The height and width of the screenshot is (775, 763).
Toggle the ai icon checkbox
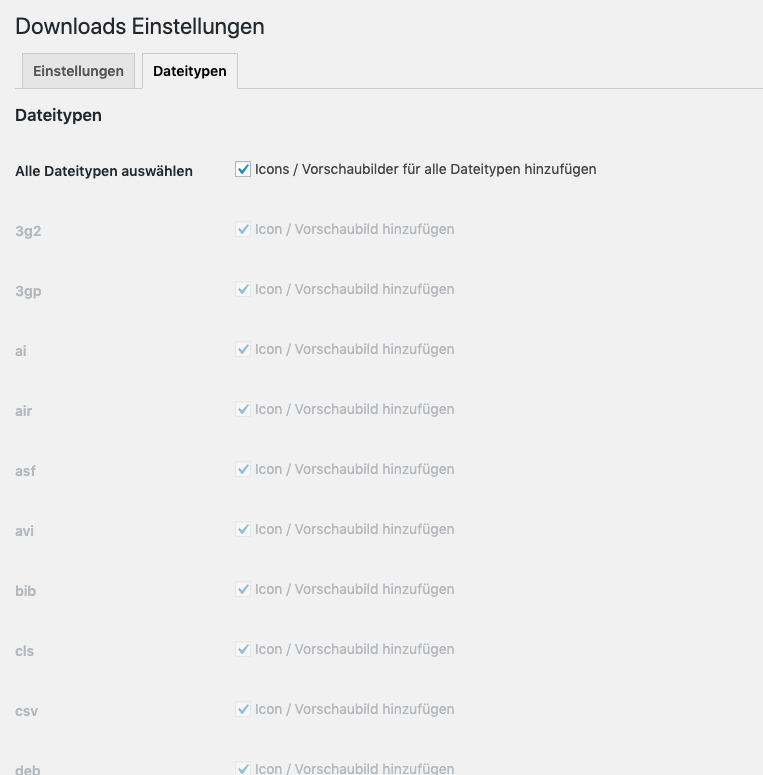(x=243, y=350)
